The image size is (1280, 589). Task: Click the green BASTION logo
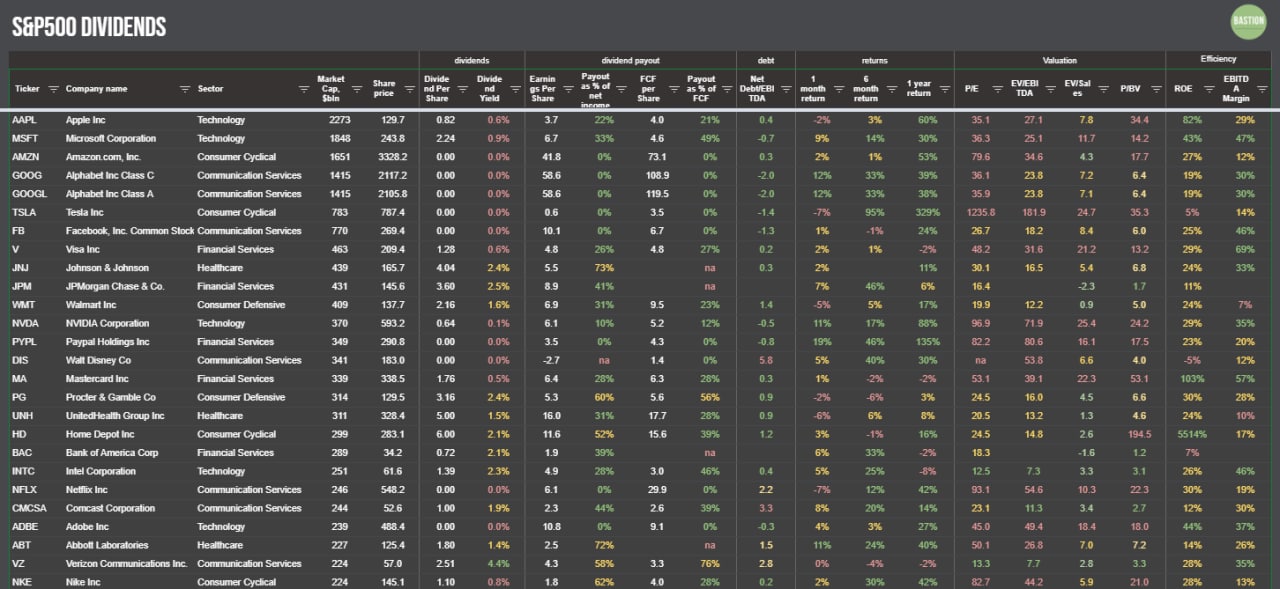1248,22
